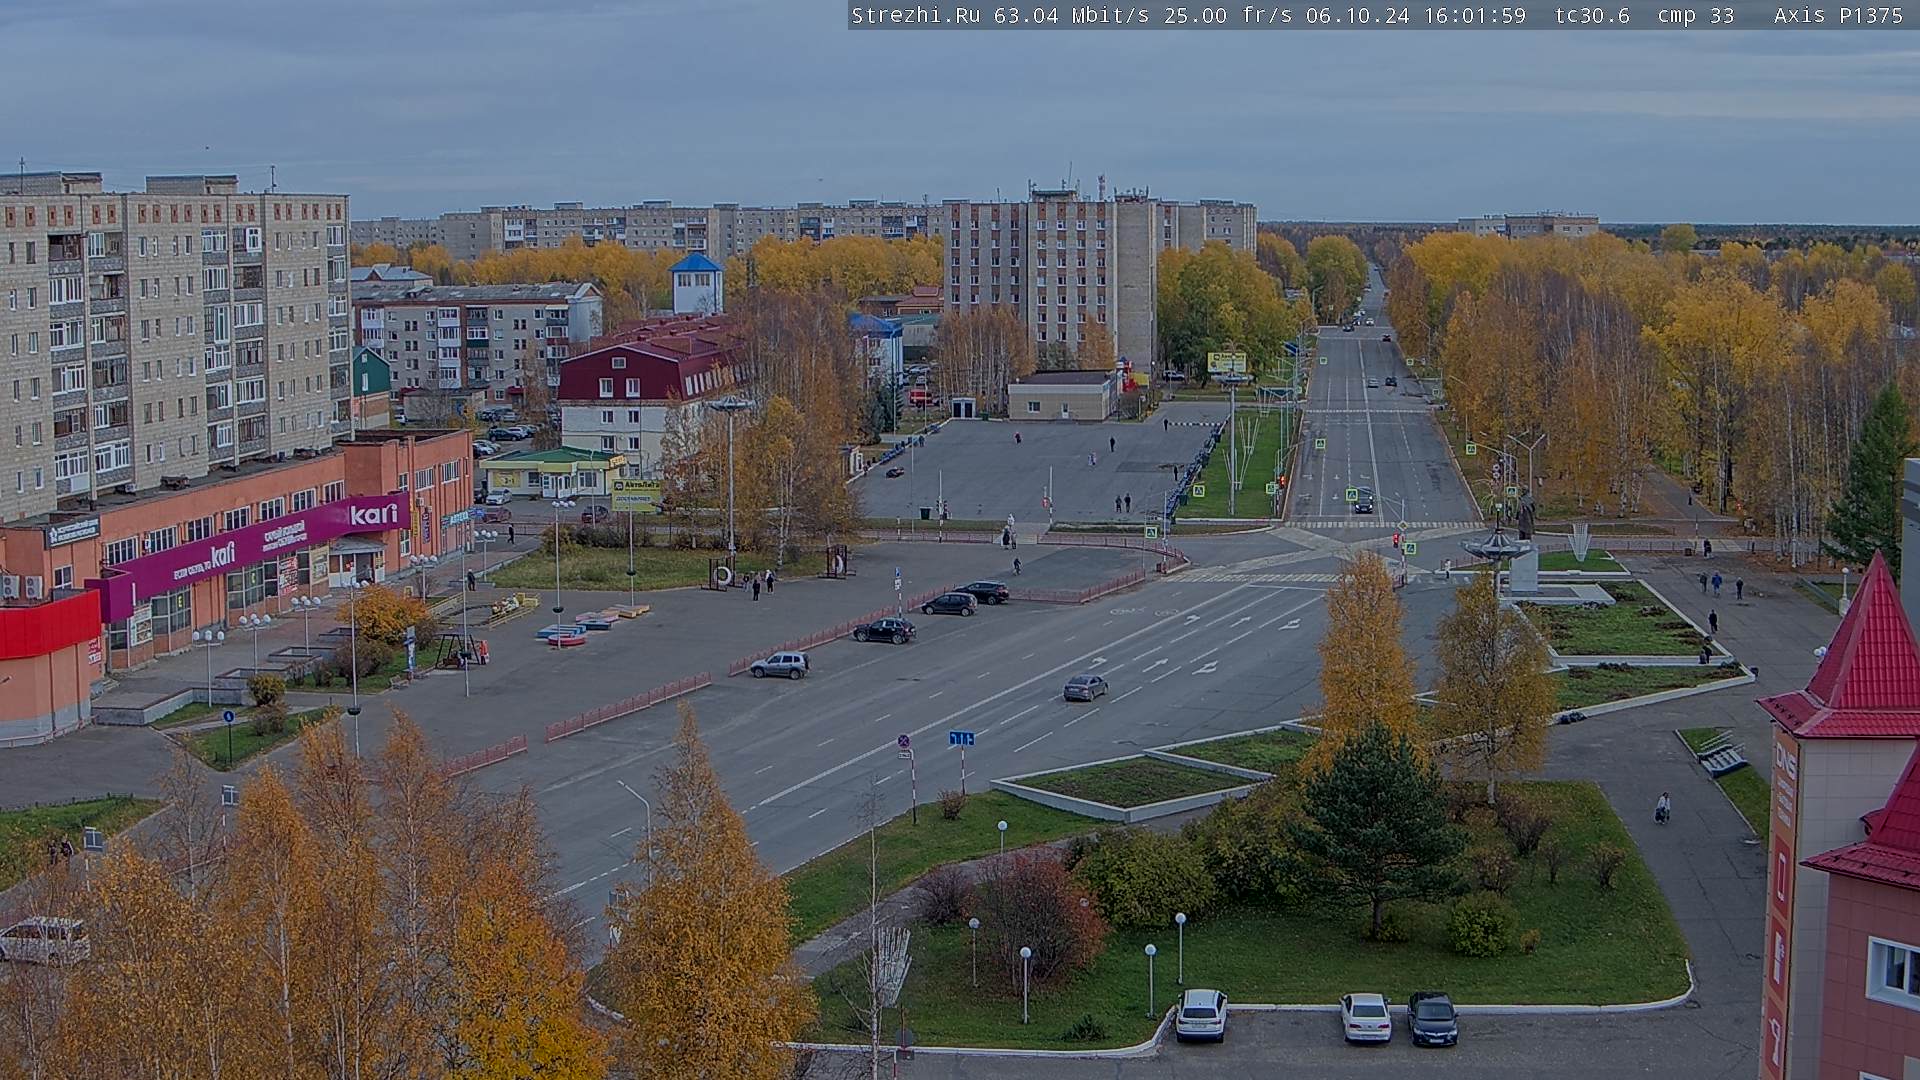Click the "25.00 fr/s" frame rate readout
This screenshot has height=1080, width=1920.
click(1228, 15)
